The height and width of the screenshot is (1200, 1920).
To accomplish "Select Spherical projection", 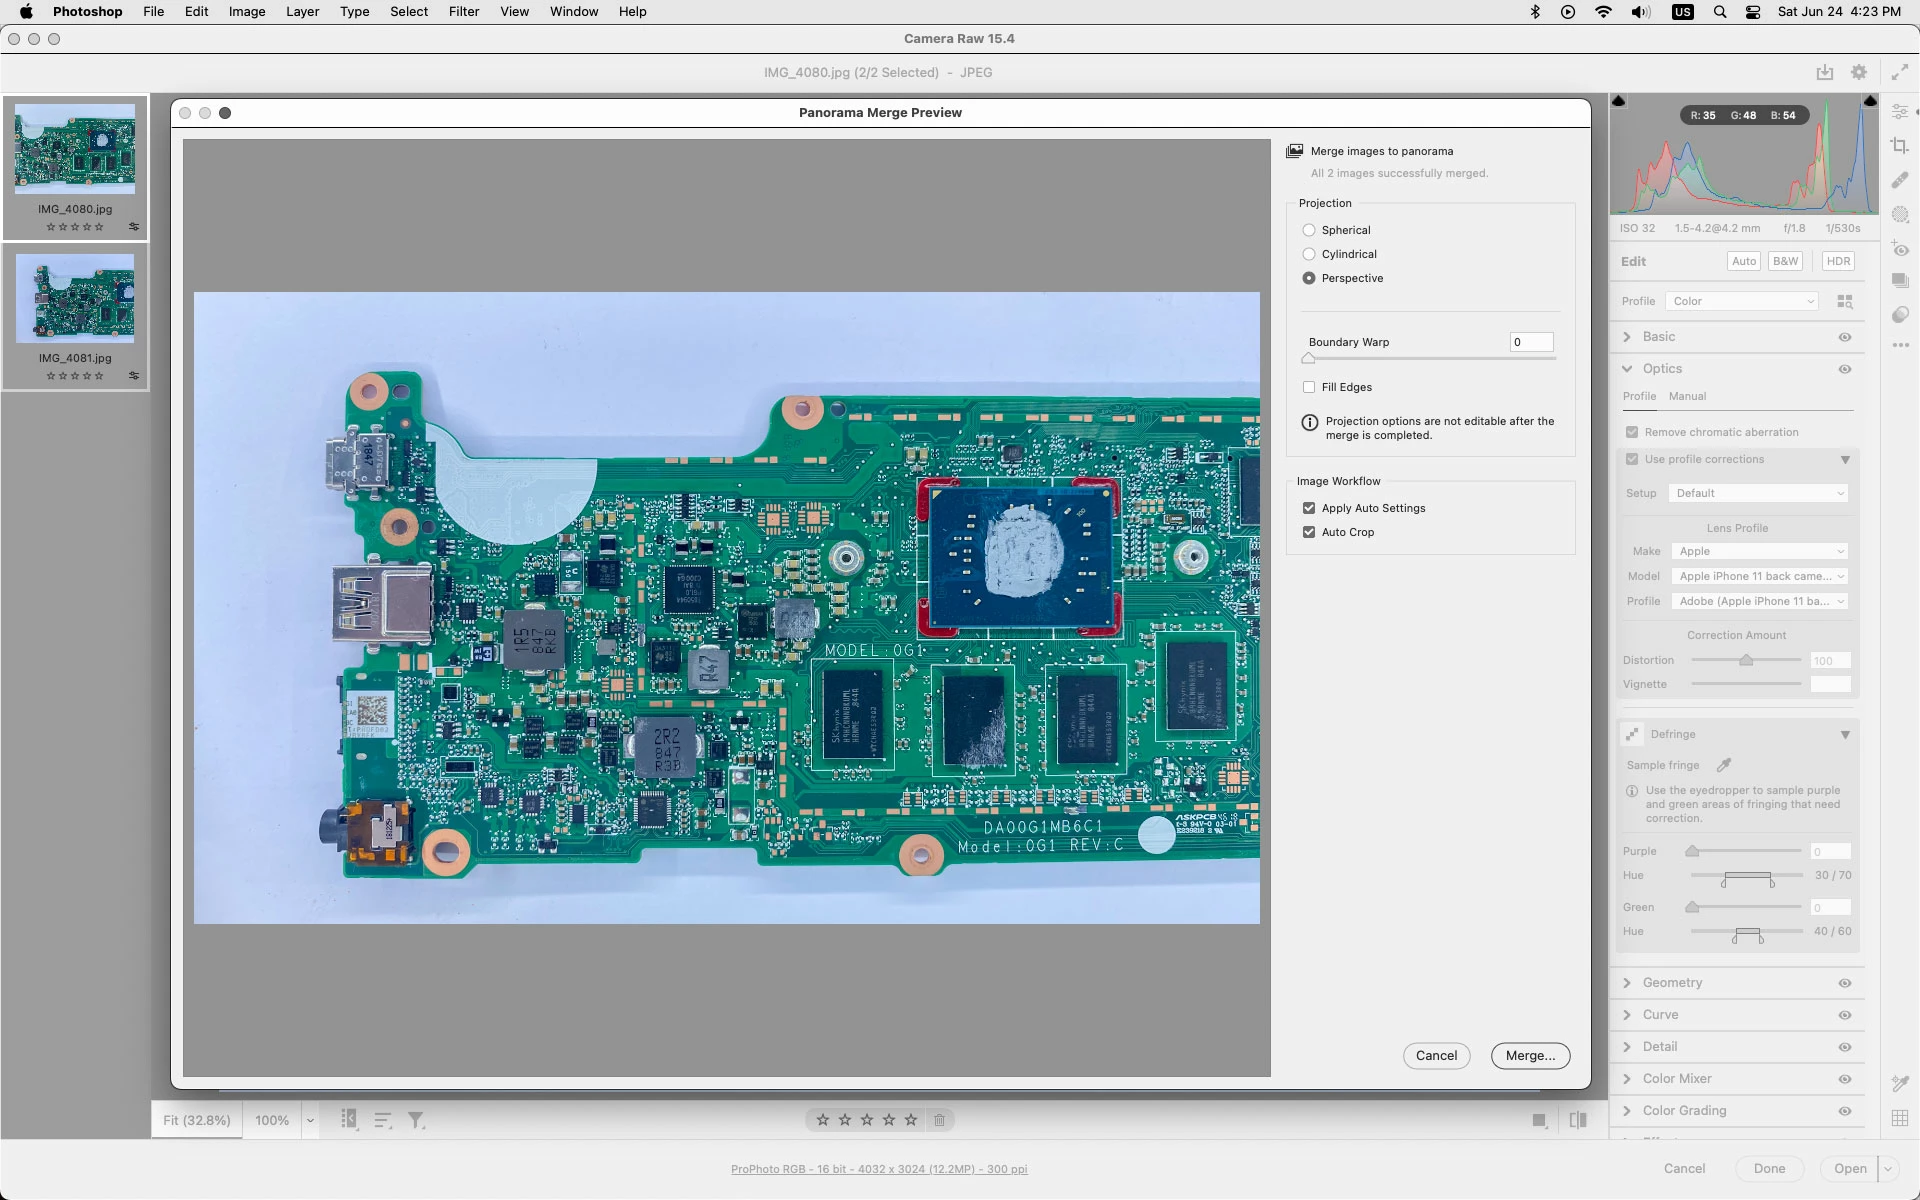I will 1309,230.
